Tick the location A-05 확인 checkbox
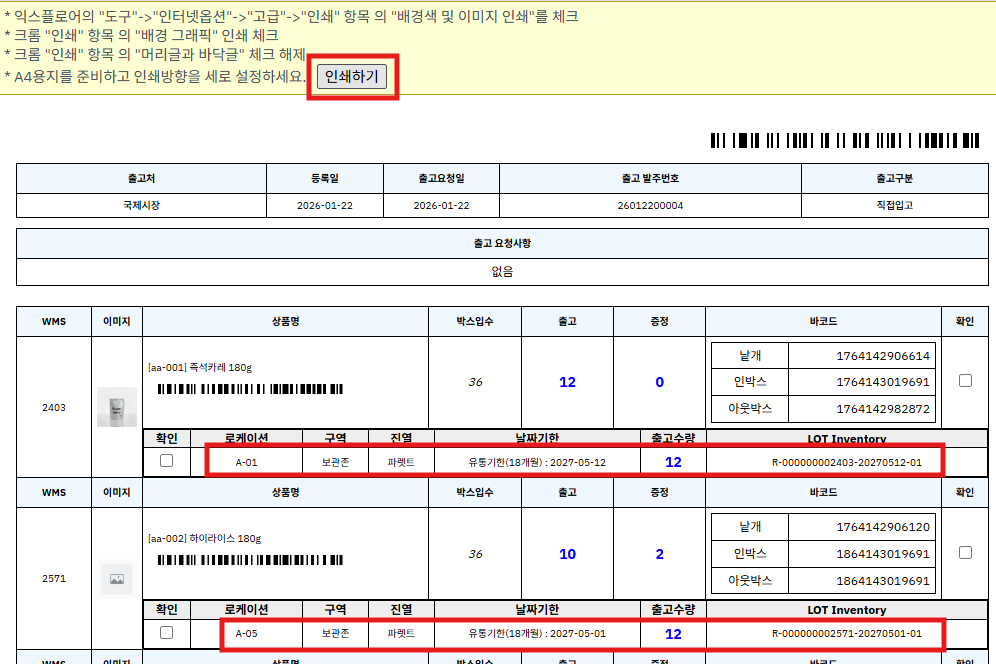996x664 pixels. coord(166,632)
